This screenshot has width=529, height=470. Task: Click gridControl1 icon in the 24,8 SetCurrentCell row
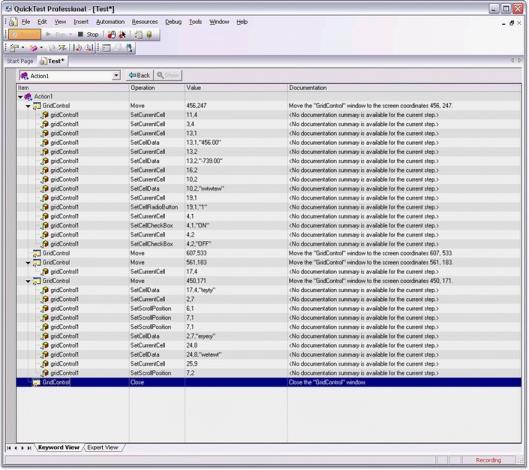point(45,345)
